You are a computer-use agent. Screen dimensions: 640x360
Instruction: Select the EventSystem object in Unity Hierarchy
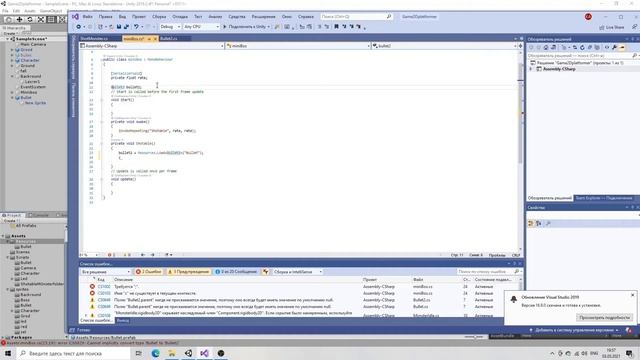click(33, 87)
